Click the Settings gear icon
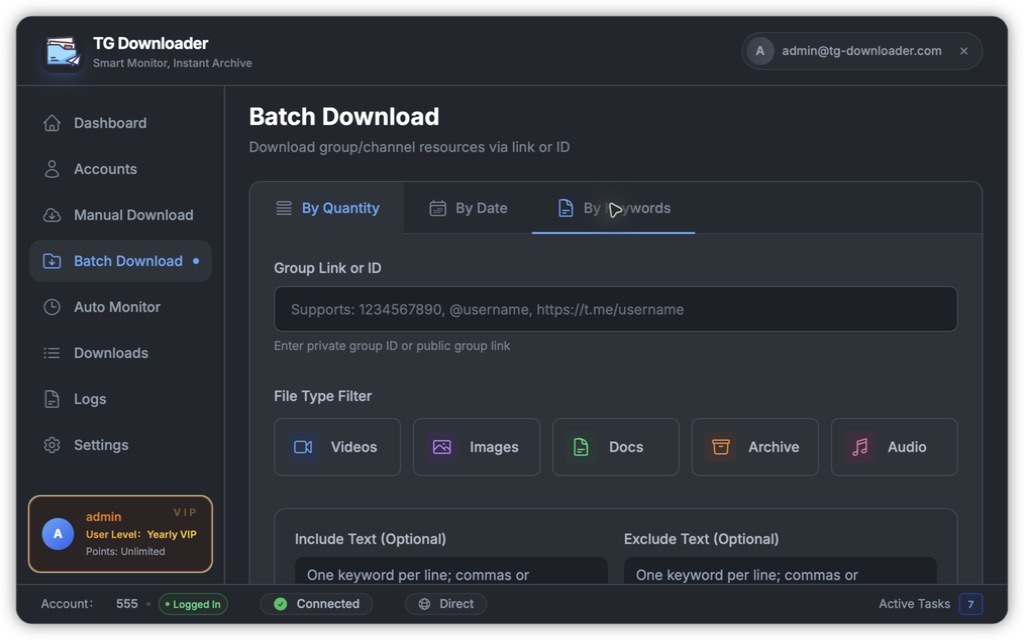The image size is (1024, 640). (52, 445)
